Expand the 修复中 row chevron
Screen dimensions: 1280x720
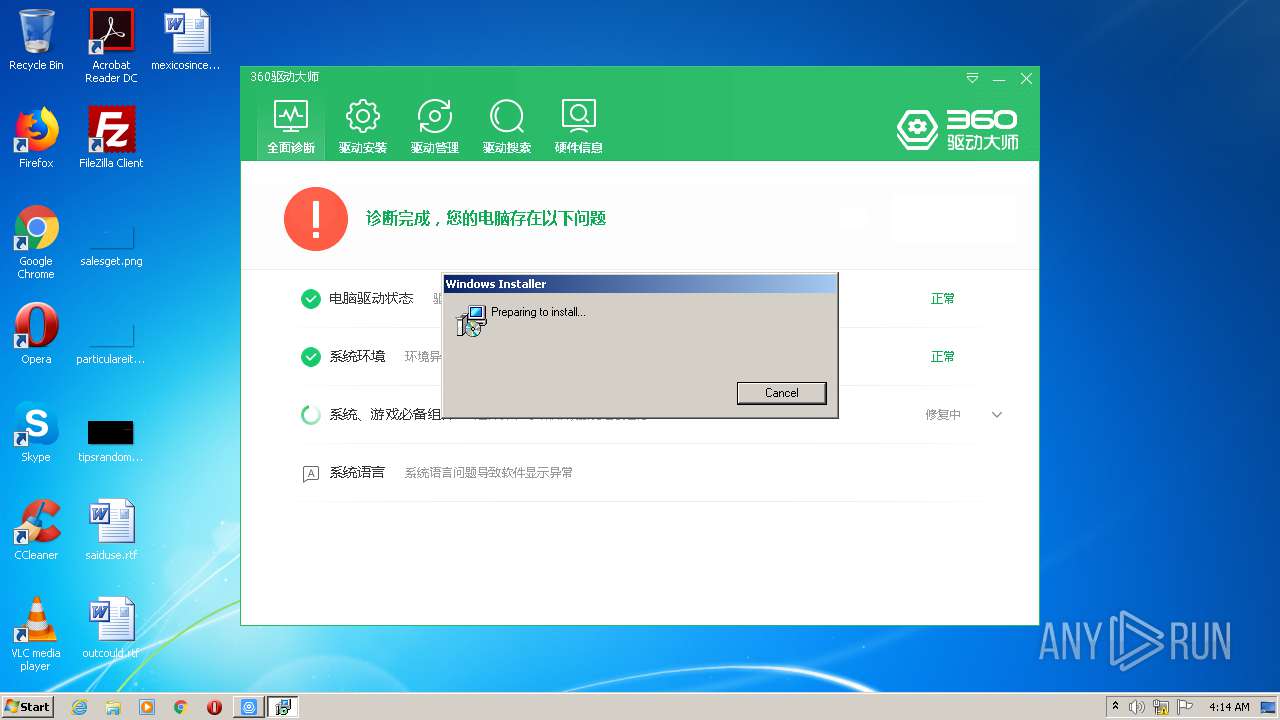click(x=997, y=414)
